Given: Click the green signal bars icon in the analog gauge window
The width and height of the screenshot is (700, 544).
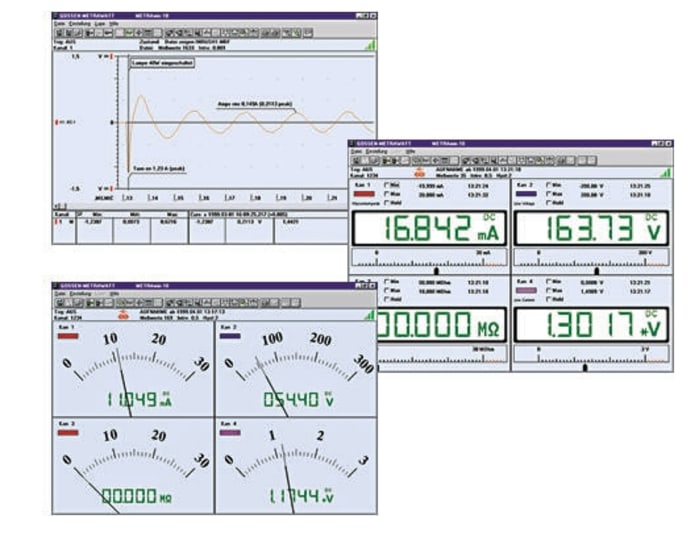Looking at the screenshot, I should (x=369, y=314).
